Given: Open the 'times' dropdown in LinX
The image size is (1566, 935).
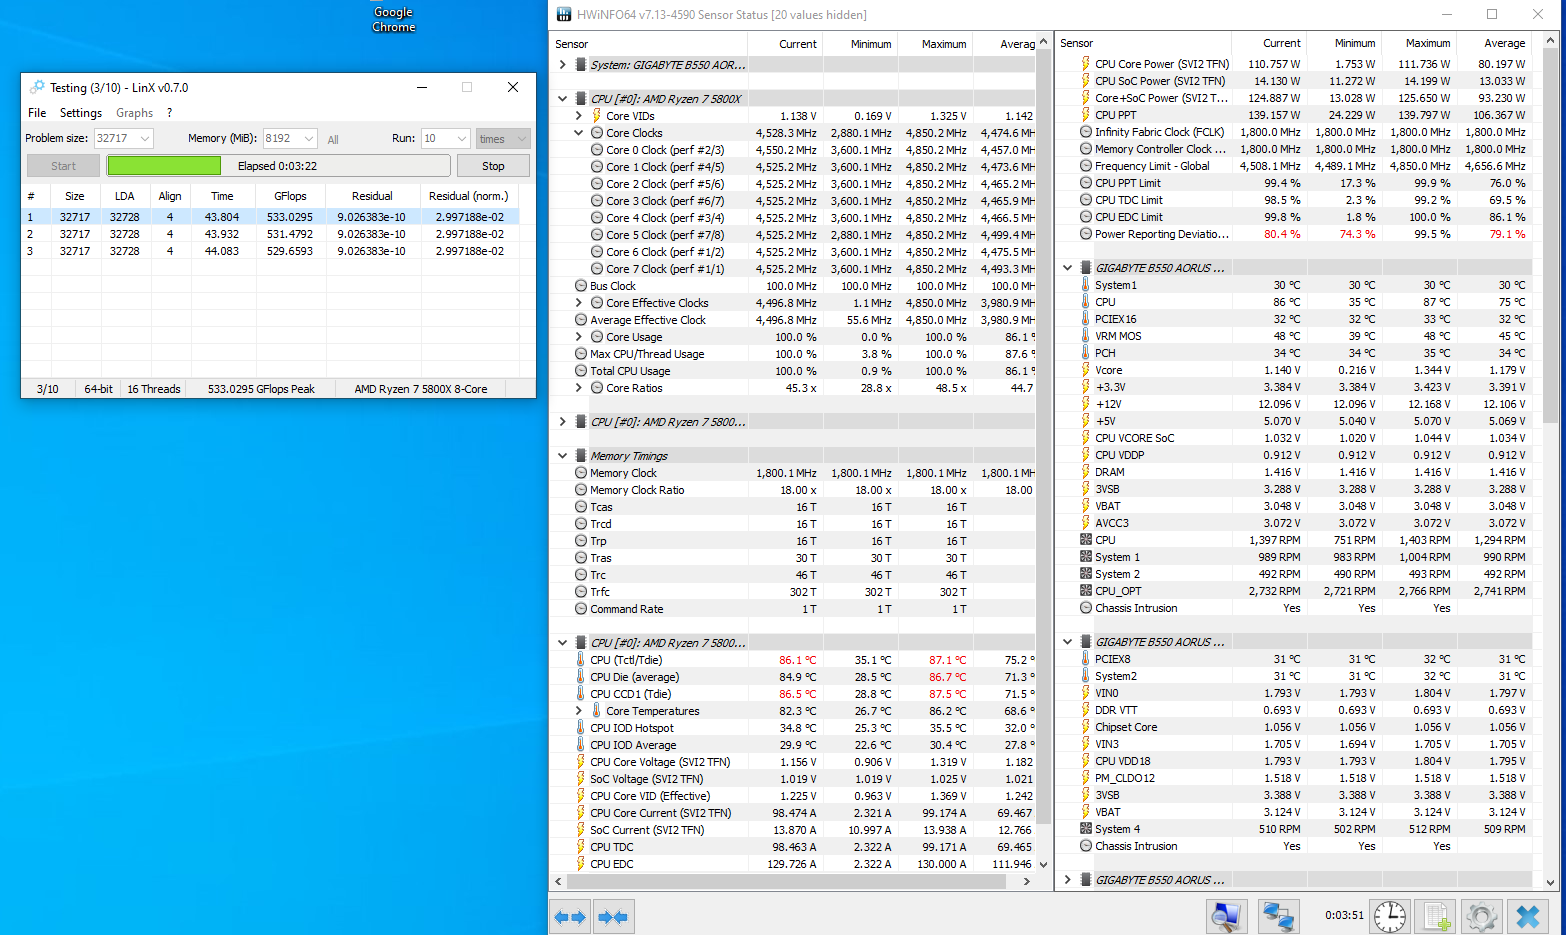Looking at the screenshot, I should [x=503, y=138].
